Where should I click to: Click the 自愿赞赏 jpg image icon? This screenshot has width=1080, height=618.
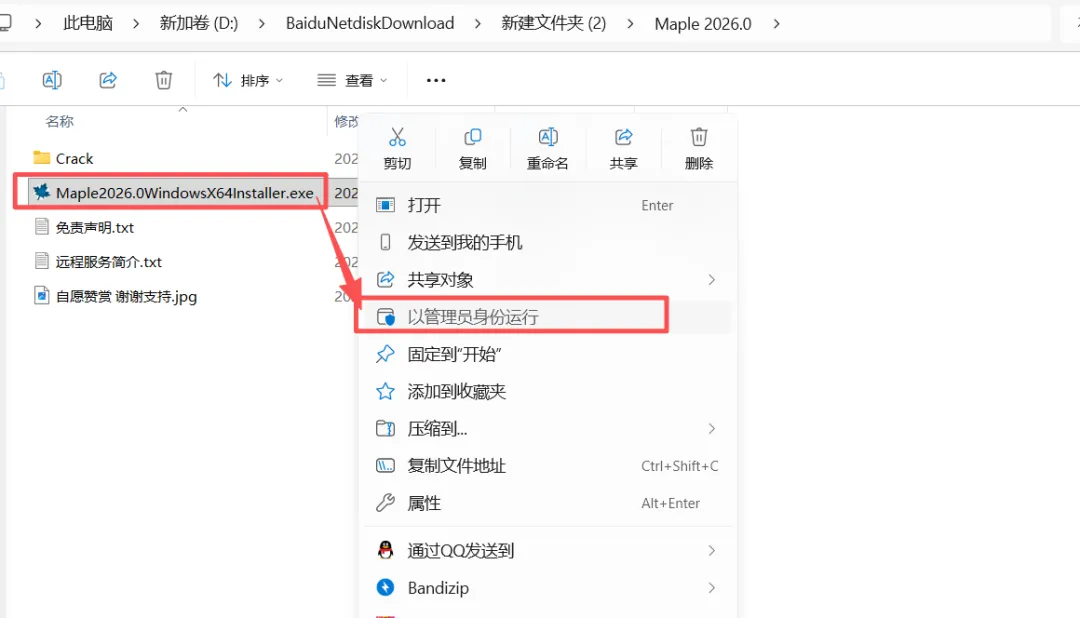click(42, 295)
